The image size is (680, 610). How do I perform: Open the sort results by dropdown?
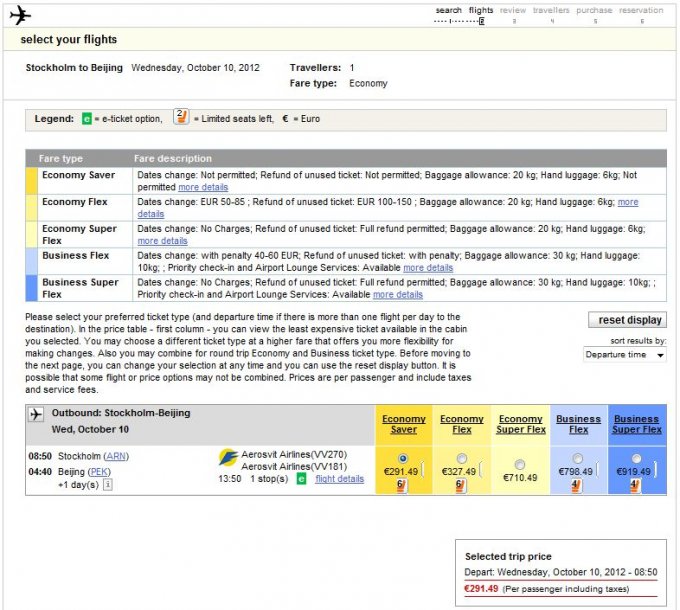625,355
